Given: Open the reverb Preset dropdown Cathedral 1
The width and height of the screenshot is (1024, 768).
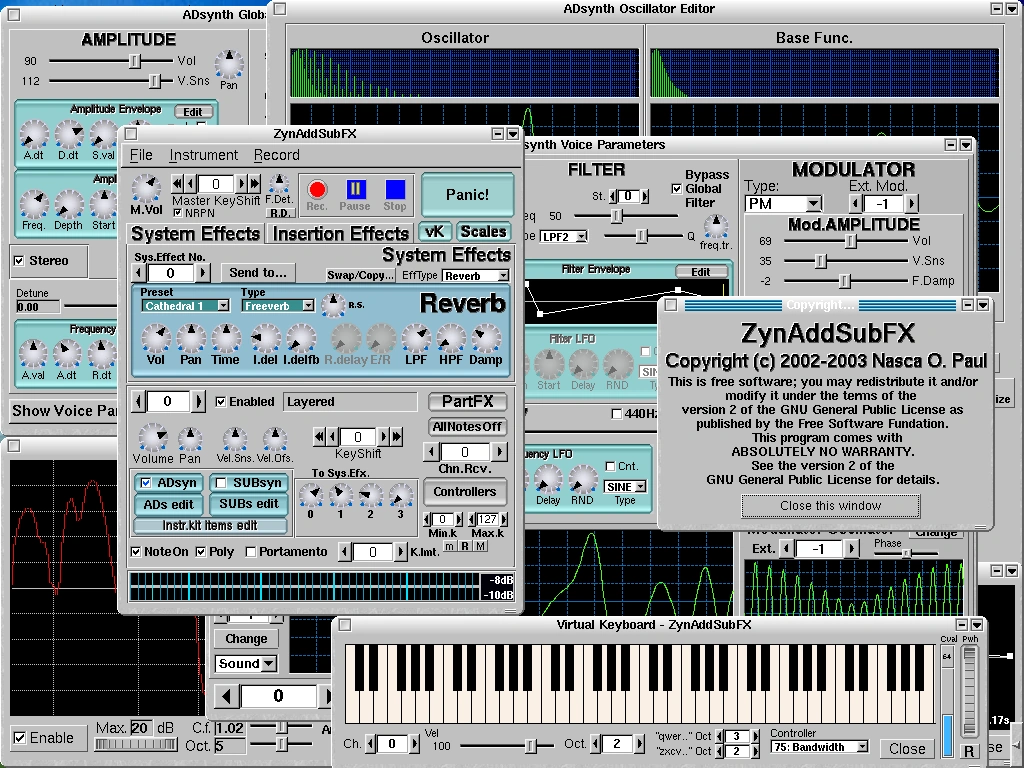Looking at the screenshot, I should pos(186,306).
